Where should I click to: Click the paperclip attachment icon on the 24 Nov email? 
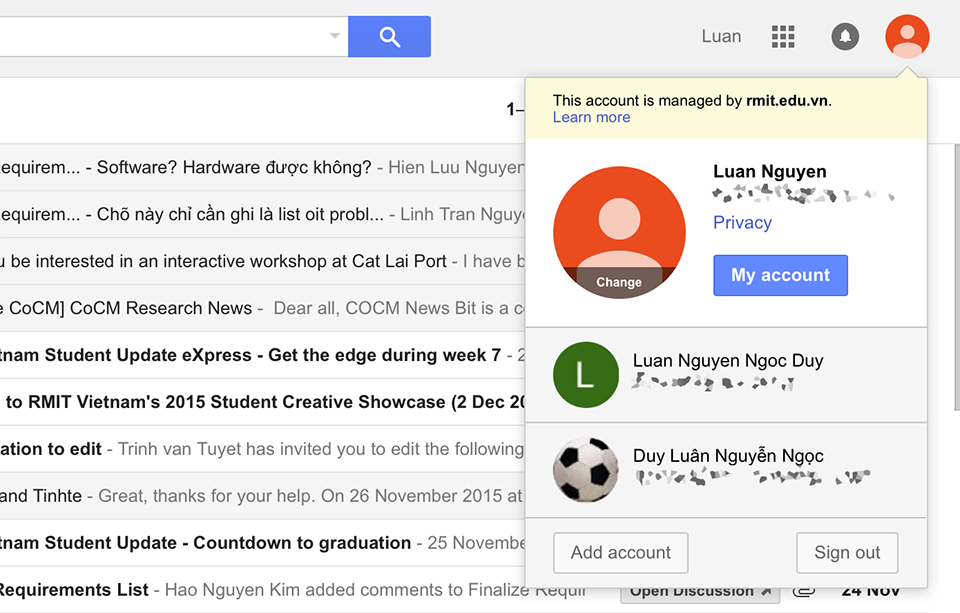tap(804, 591)
